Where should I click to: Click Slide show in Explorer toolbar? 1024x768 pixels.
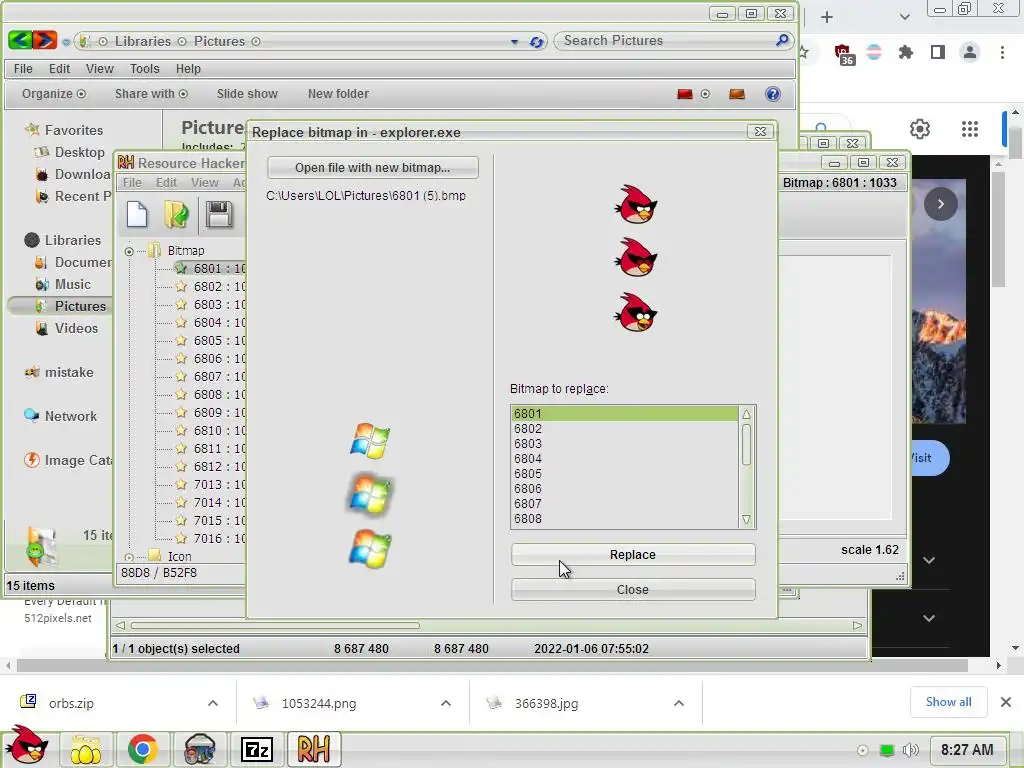click(247, 93)
